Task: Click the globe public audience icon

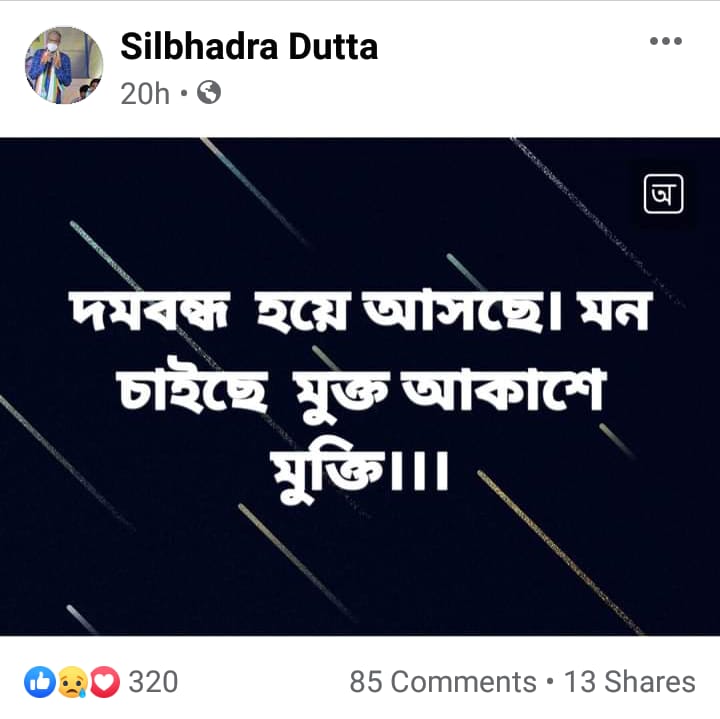Action: pos(209,92)
